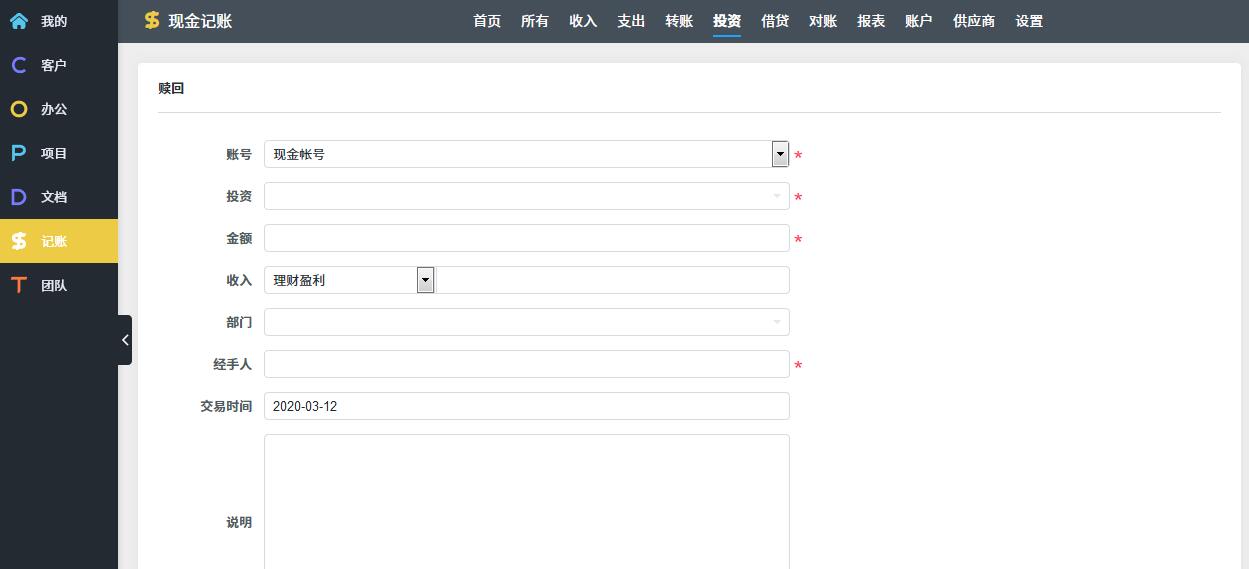Click 客户 label in sidebar
Viewport: 1249px width, 569px height.
point(54,65)
